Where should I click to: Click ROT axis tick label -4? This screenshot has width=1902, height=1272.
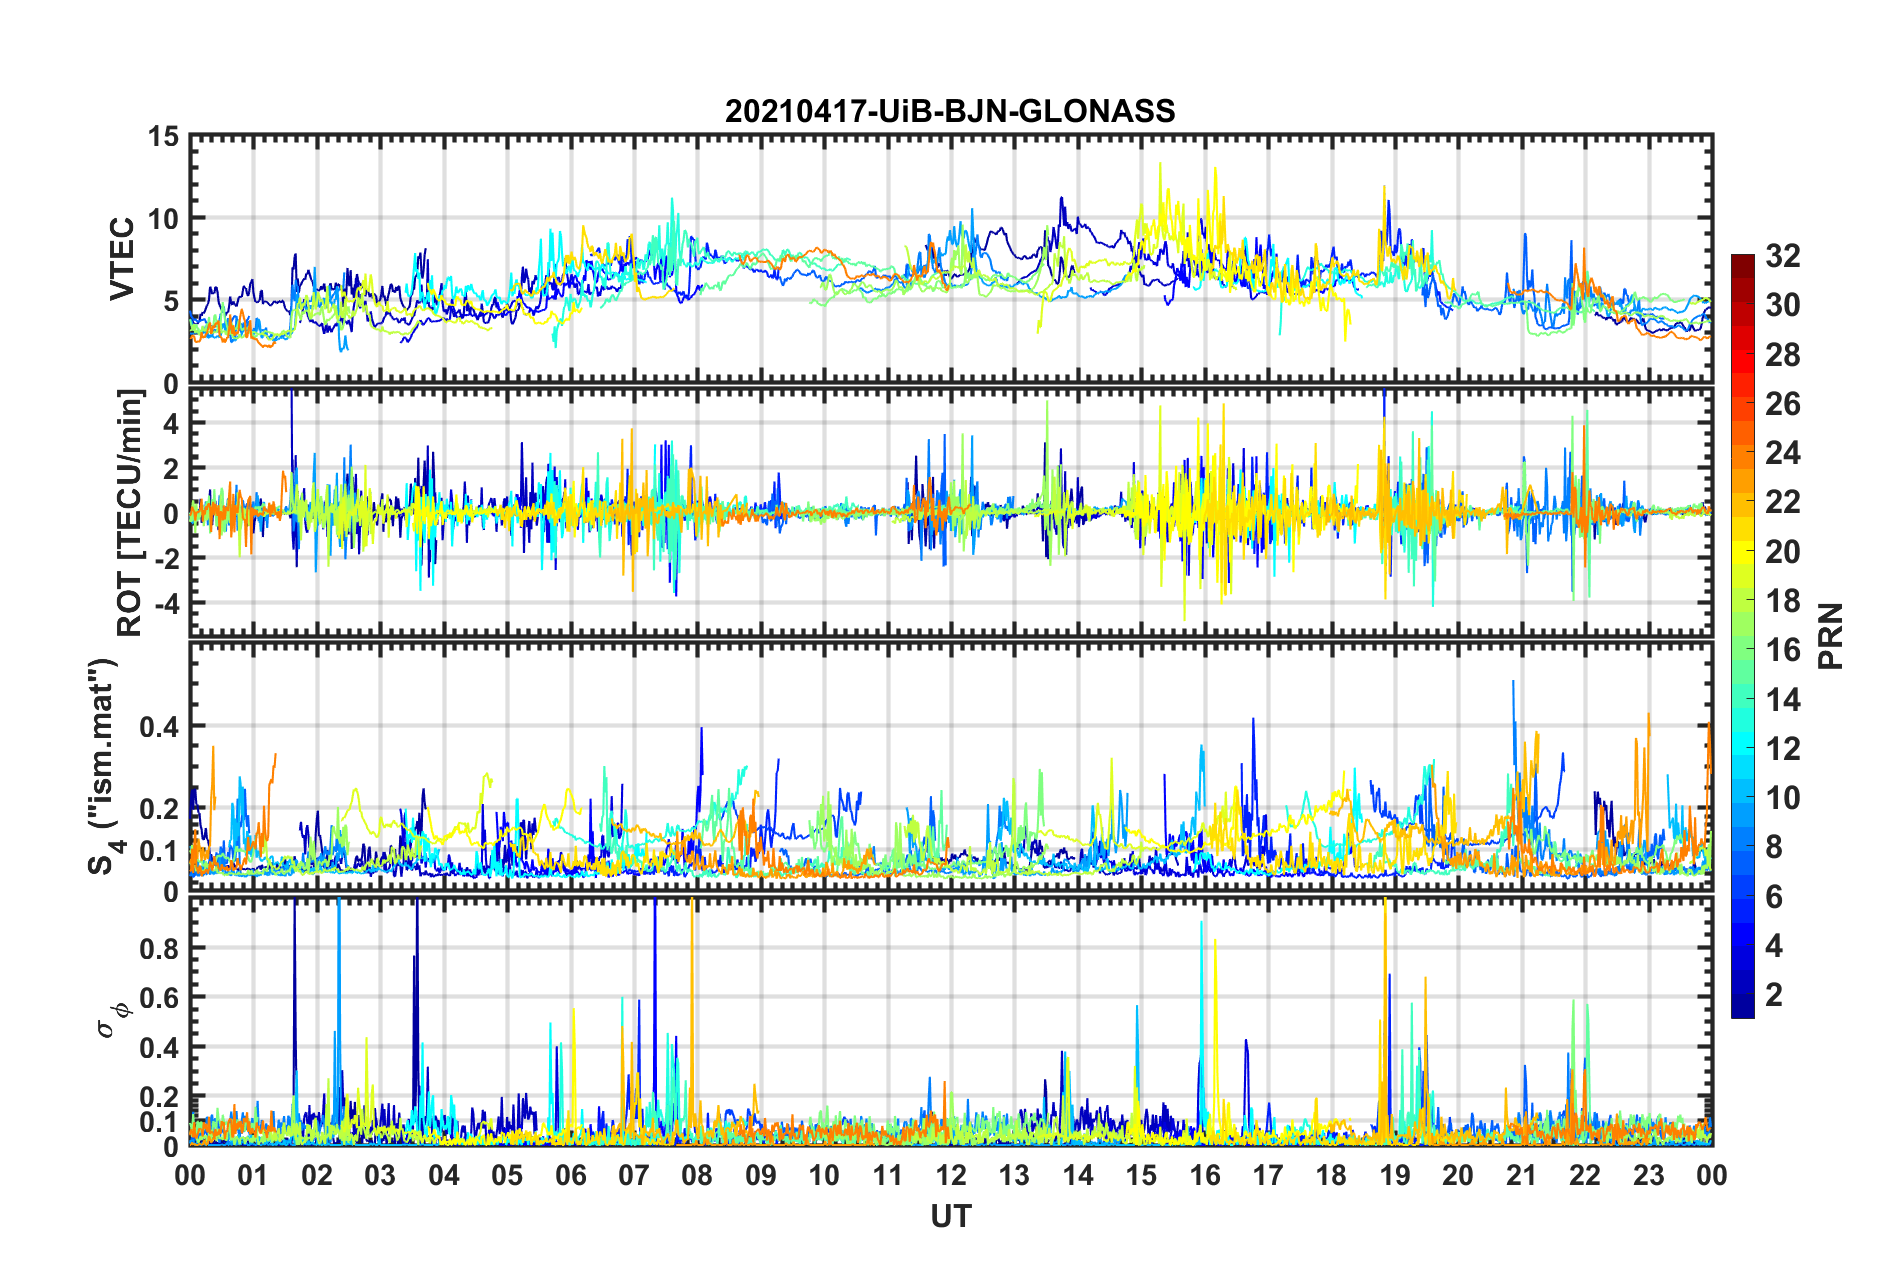pyautogui.click(x=165, y=604)
